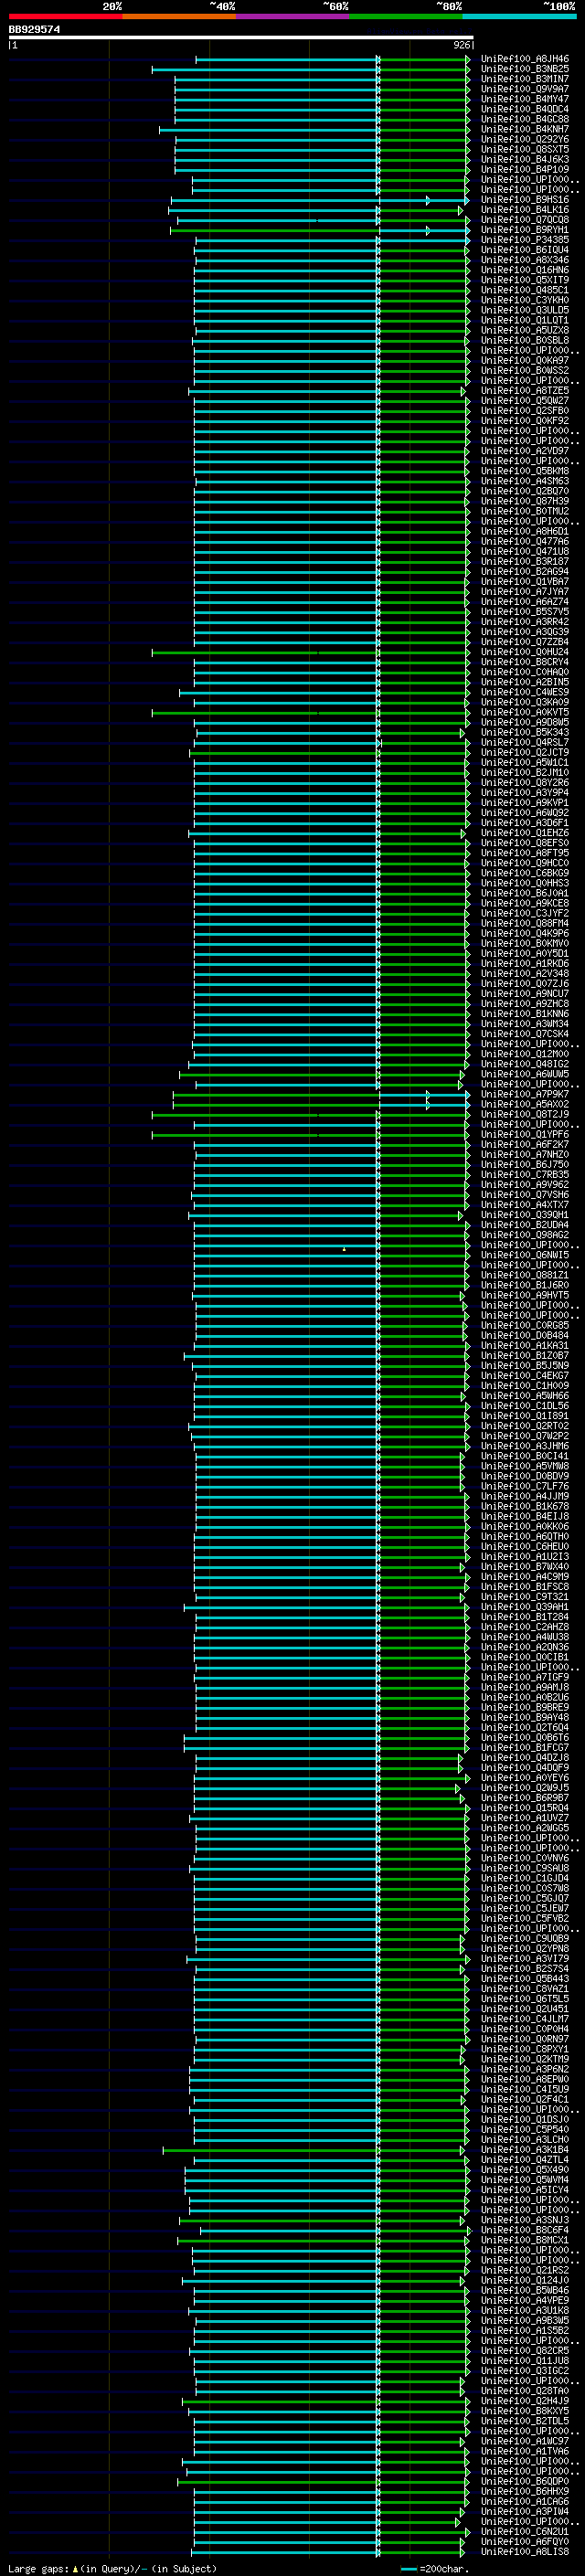Viewport: 585px width, 2576px height.
Task: Select hit UniRef100_B3MIN7
Action: point(525,79)
